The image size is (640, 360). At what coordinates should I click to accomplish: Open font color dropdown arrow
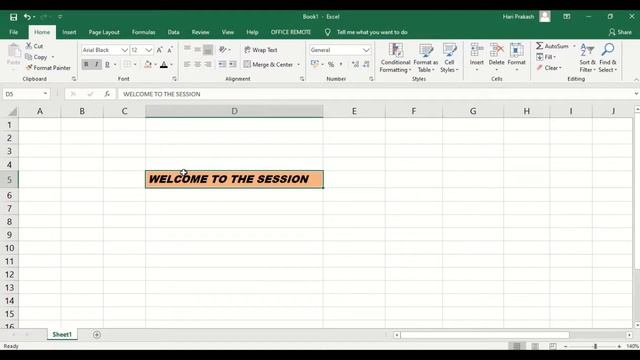(171, 64)
